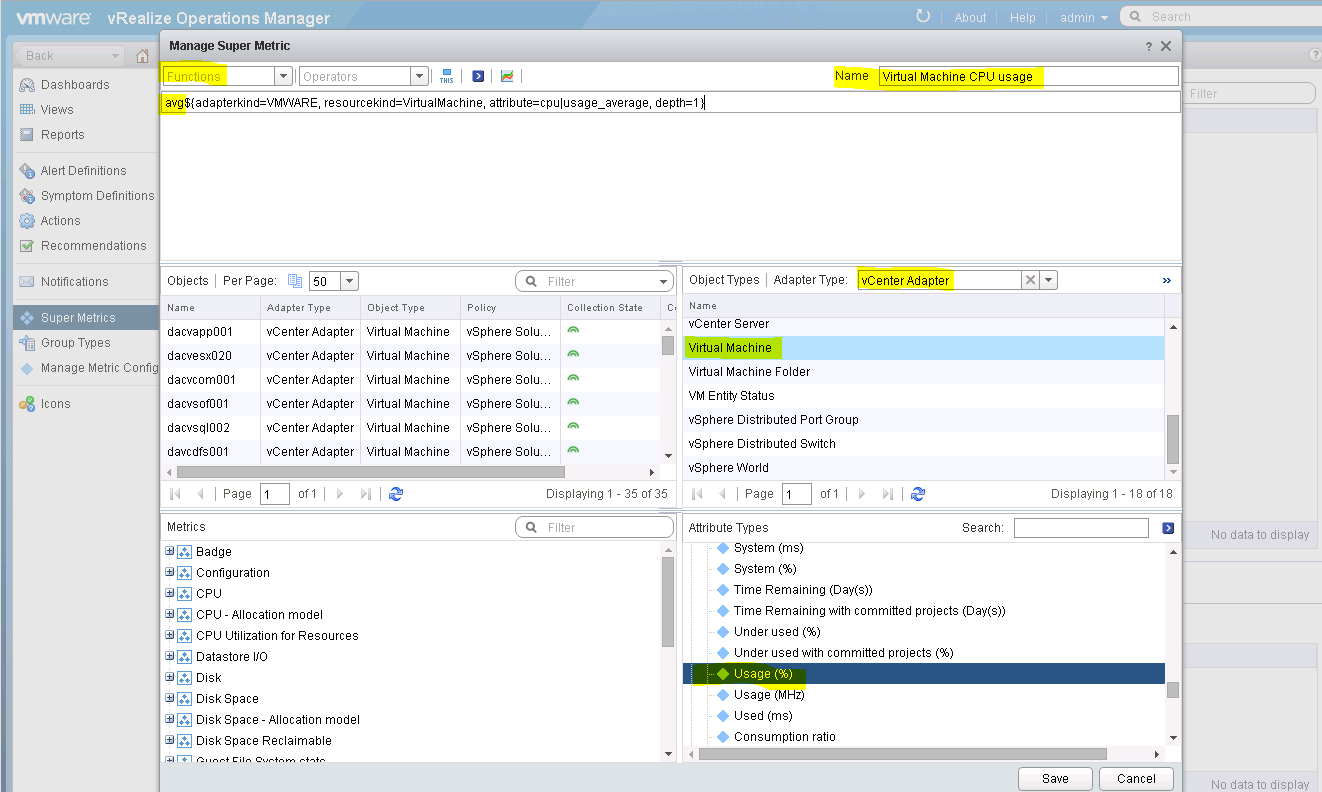Open the admin user menu
Viewport: 1322px width, 792px height.
click(1084, 17)
